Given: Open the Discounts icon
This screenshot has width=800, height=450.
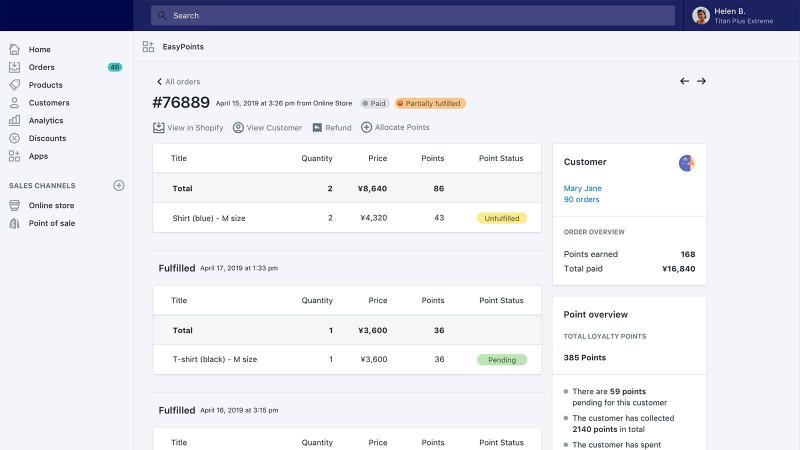Looking at the screenshot, I should pos(15,138).
